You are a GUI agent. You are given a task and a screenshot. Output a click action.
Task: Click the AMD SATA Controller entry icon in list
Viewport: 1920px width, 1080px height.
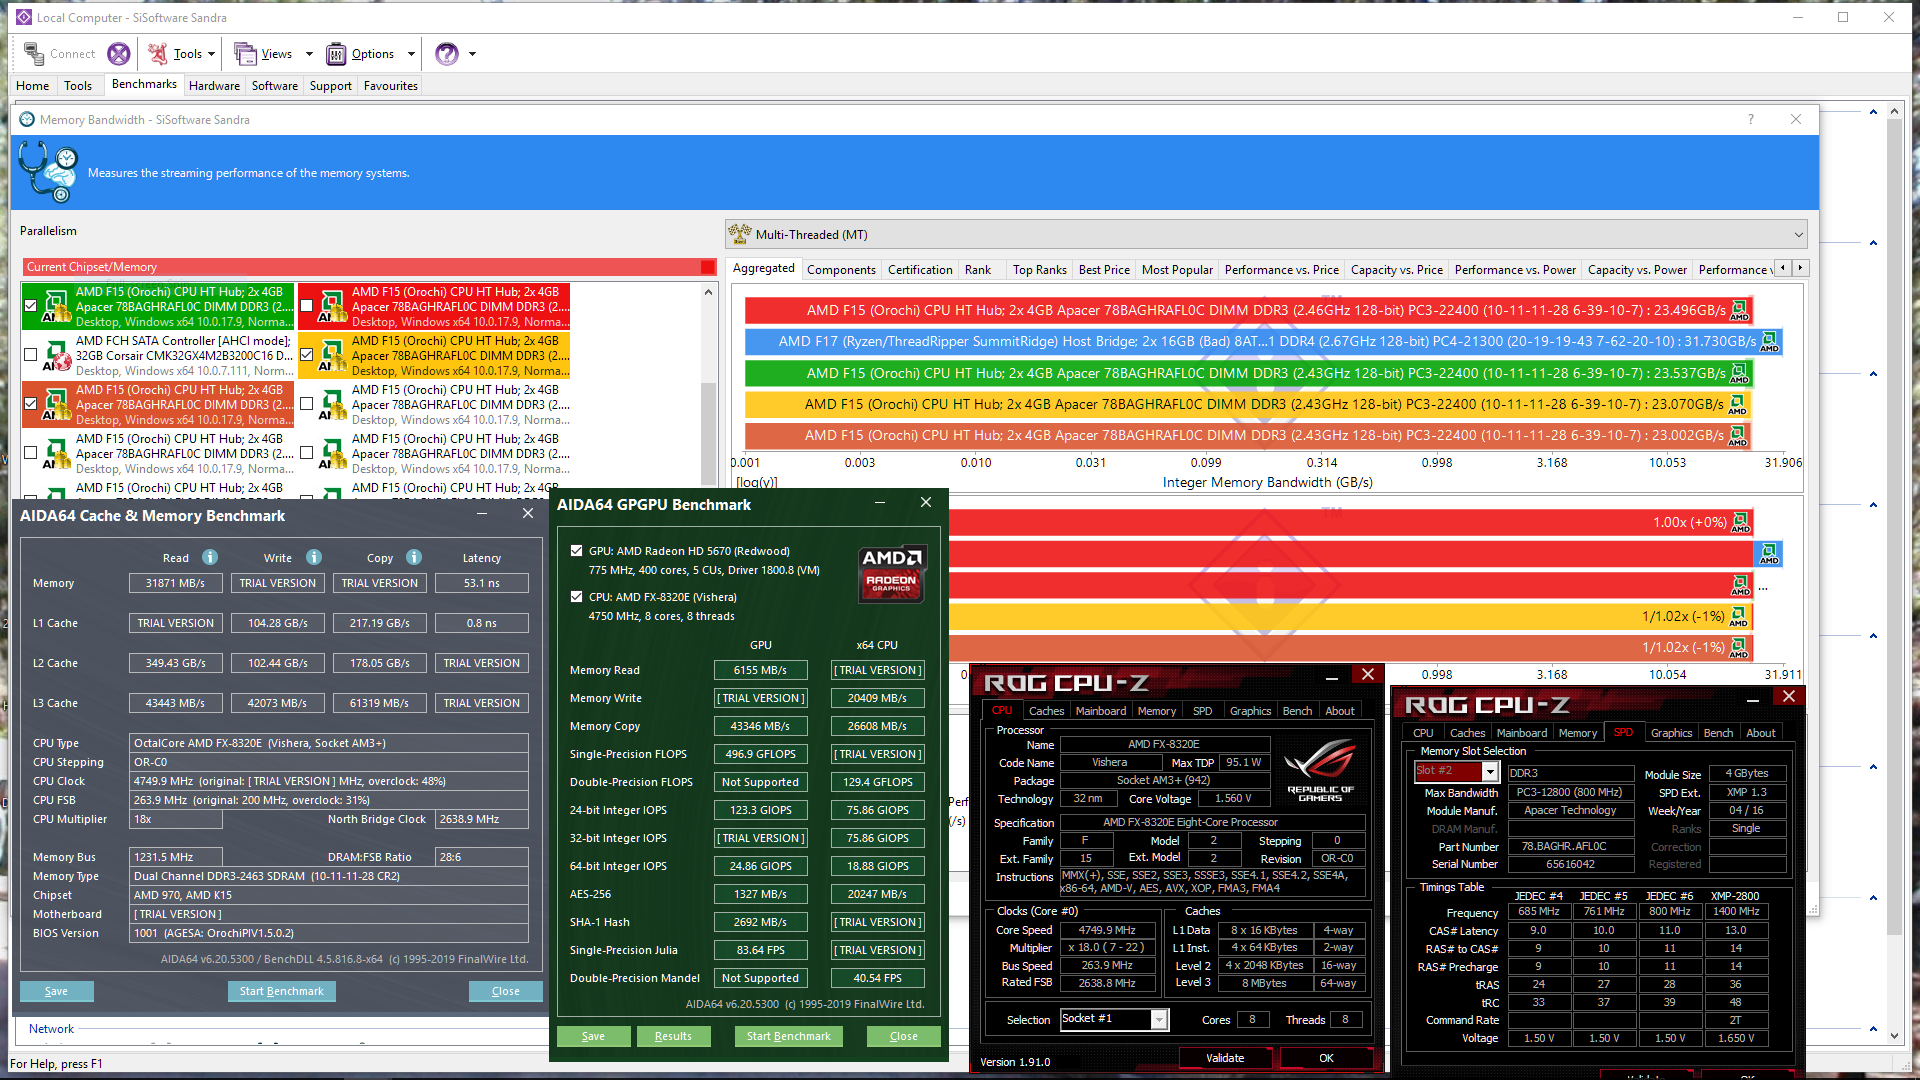tap(57, 356)
